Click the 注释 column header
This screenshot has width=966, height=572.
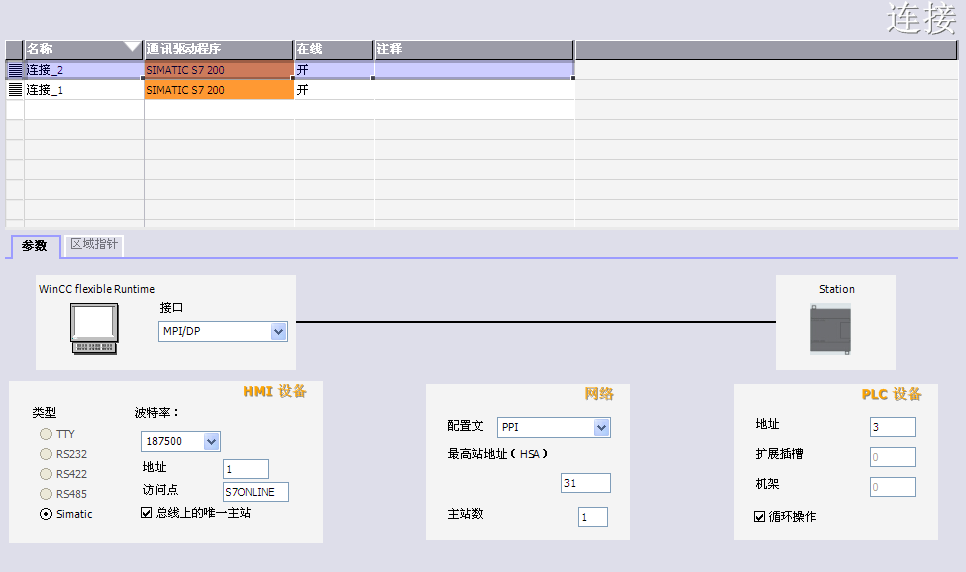pos(474,49)
